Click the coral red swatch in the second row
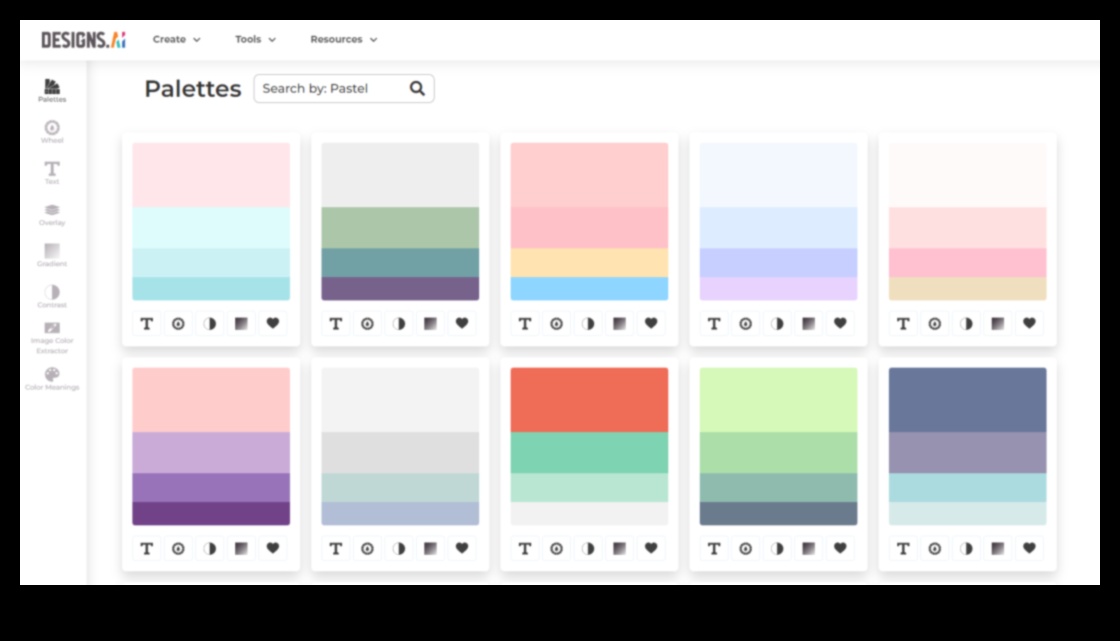 click(589, 399)
